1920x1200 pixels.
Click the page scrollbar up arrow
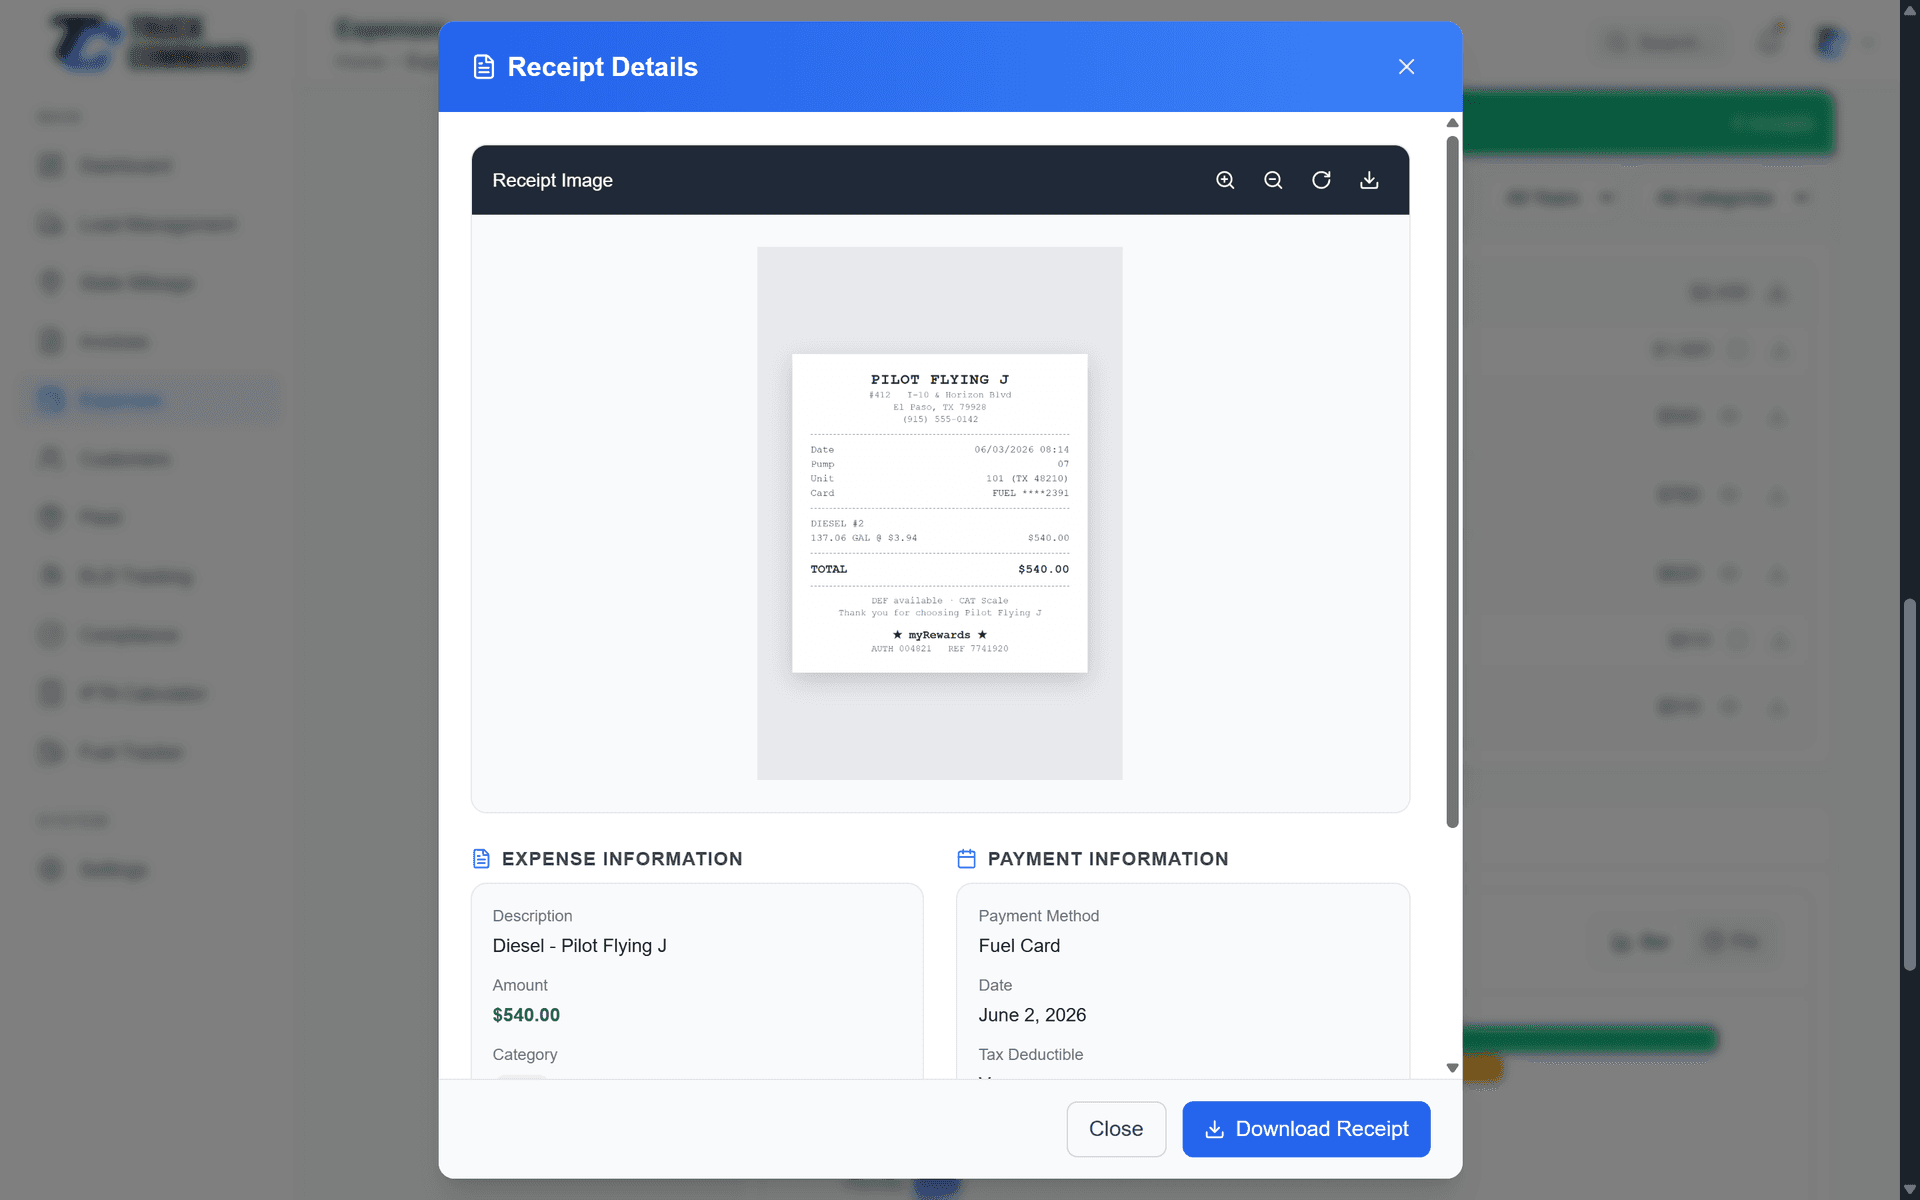(x=1910, y=9)
